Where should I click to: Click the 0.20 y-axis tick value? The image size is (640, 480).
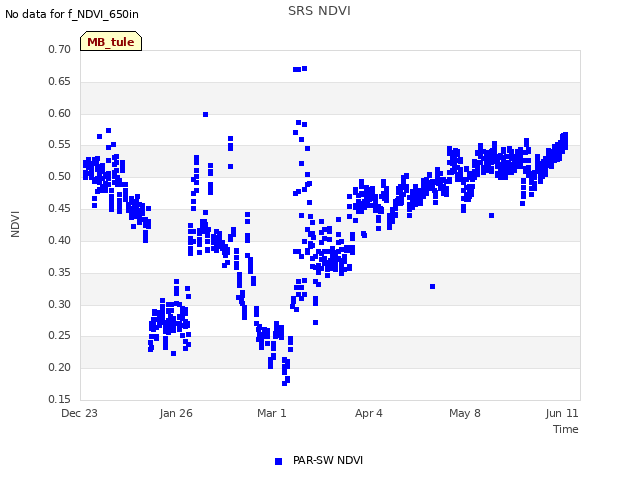[60, 367]
